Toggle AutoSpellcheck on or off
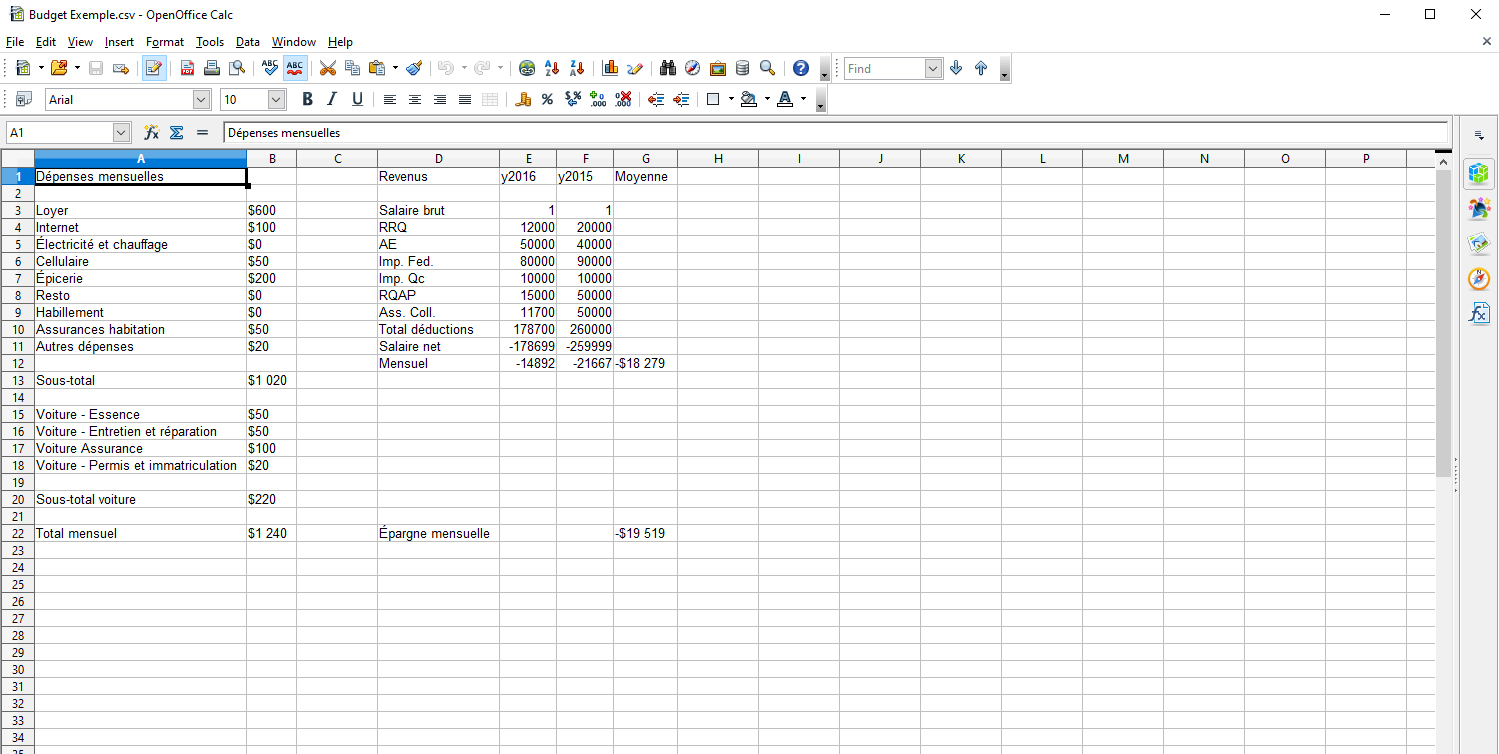The width and height of the screenshot is (1499, 754). pos(295,69)
